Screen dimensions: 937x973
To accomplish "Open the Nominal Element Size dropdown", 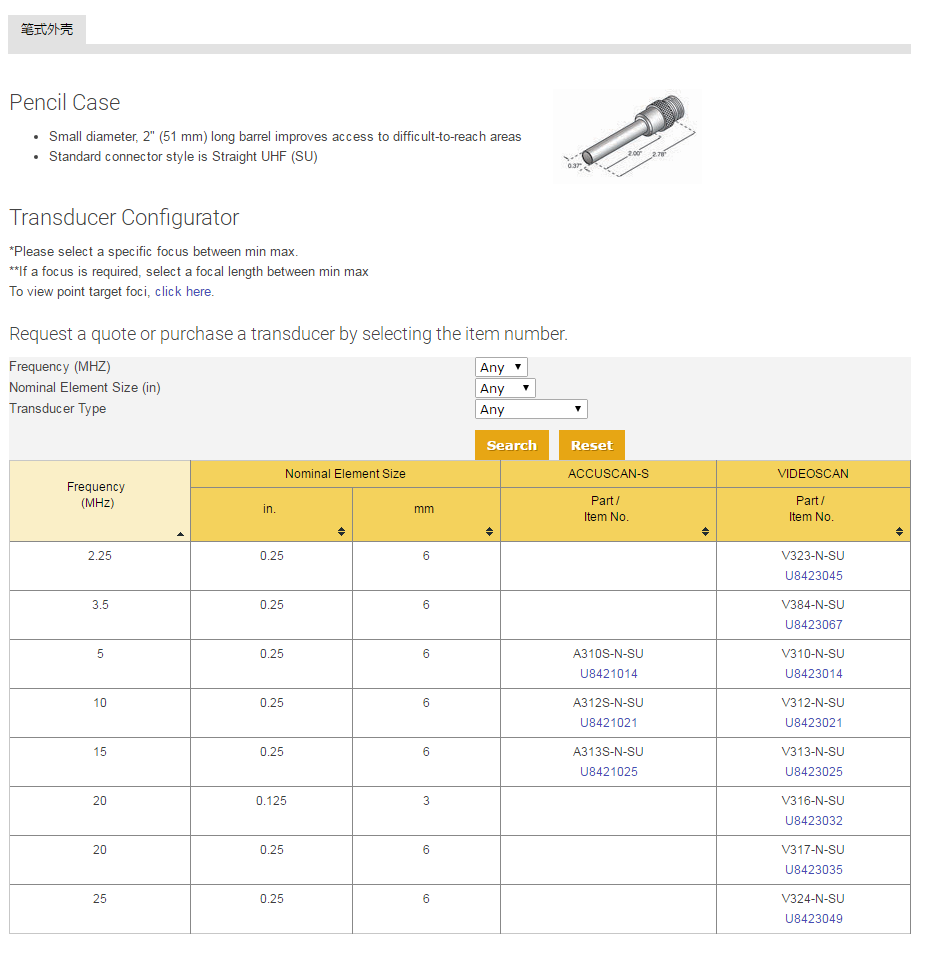I will pos(505,388).
